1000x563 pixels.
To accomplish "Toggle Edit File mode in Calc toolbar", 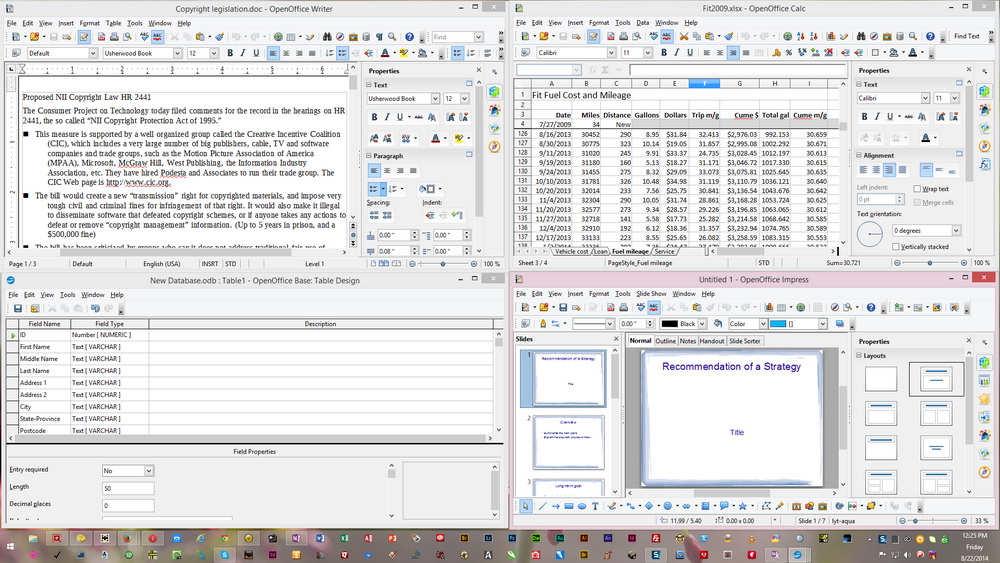I will [x=593, y=36].
